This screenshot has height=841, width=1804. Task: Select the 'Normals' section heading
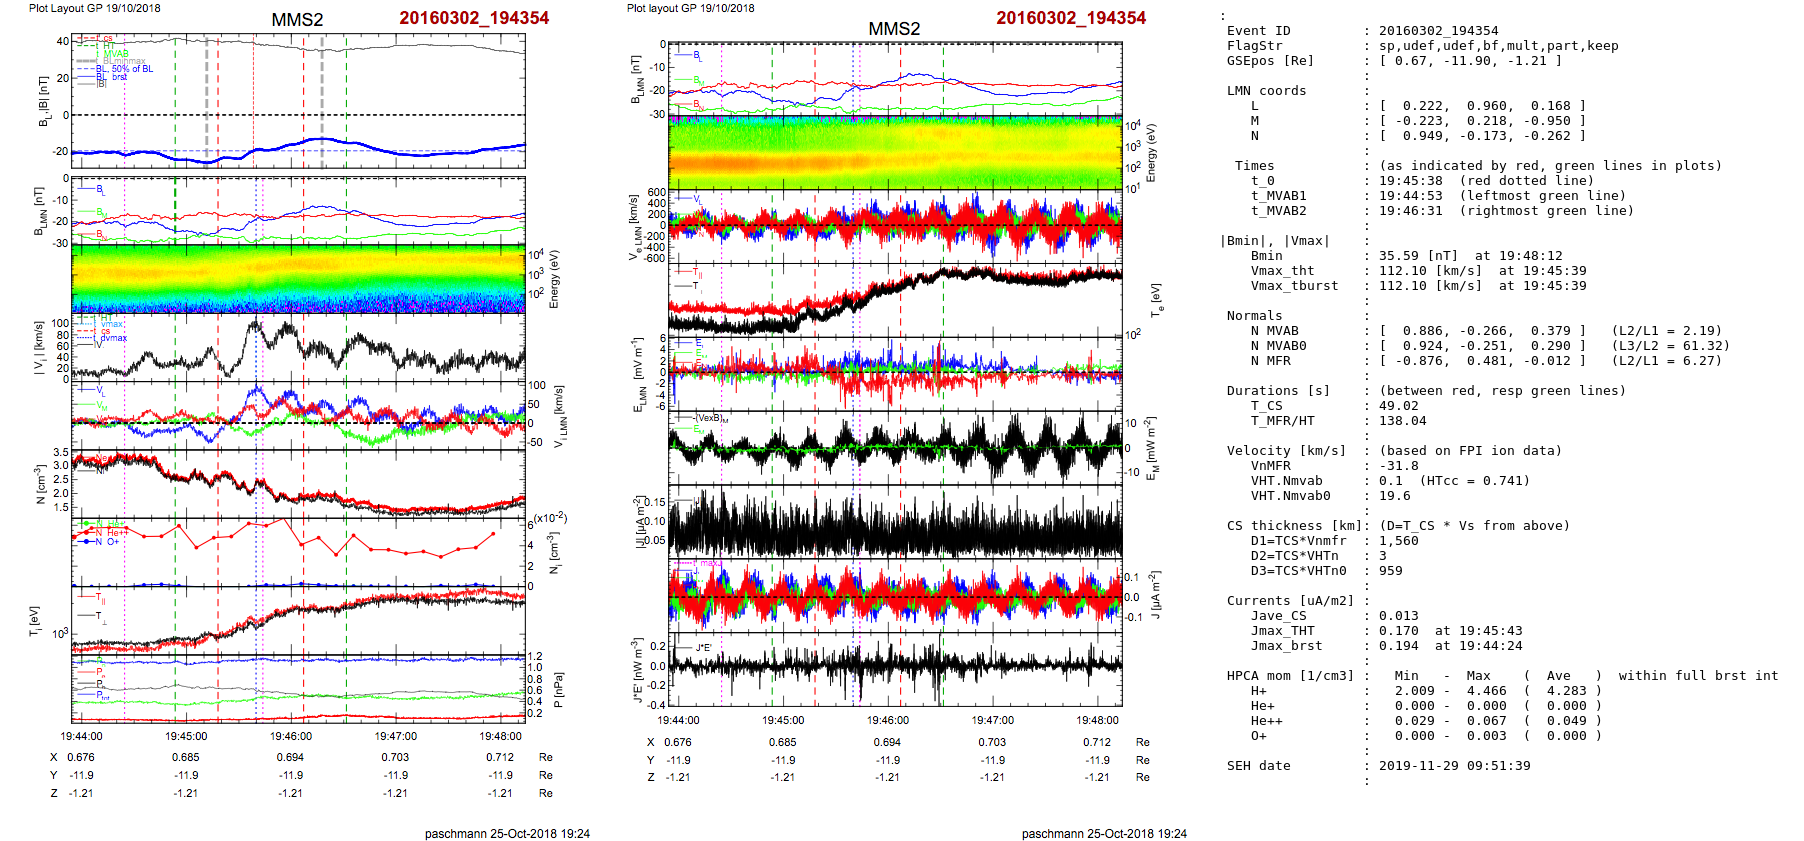click(x=1254, y=316)
